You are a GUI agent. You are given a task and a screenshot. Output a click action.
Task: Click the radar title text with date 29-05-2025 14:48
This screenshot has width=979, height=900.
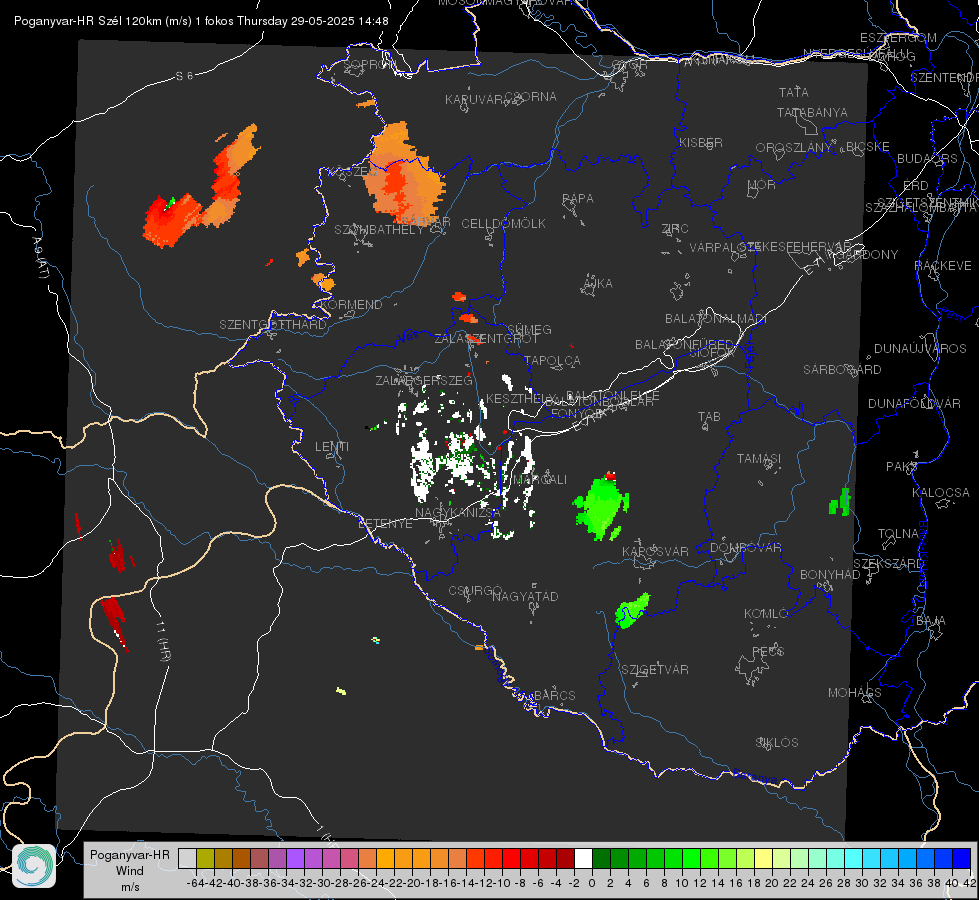[201, 21]
